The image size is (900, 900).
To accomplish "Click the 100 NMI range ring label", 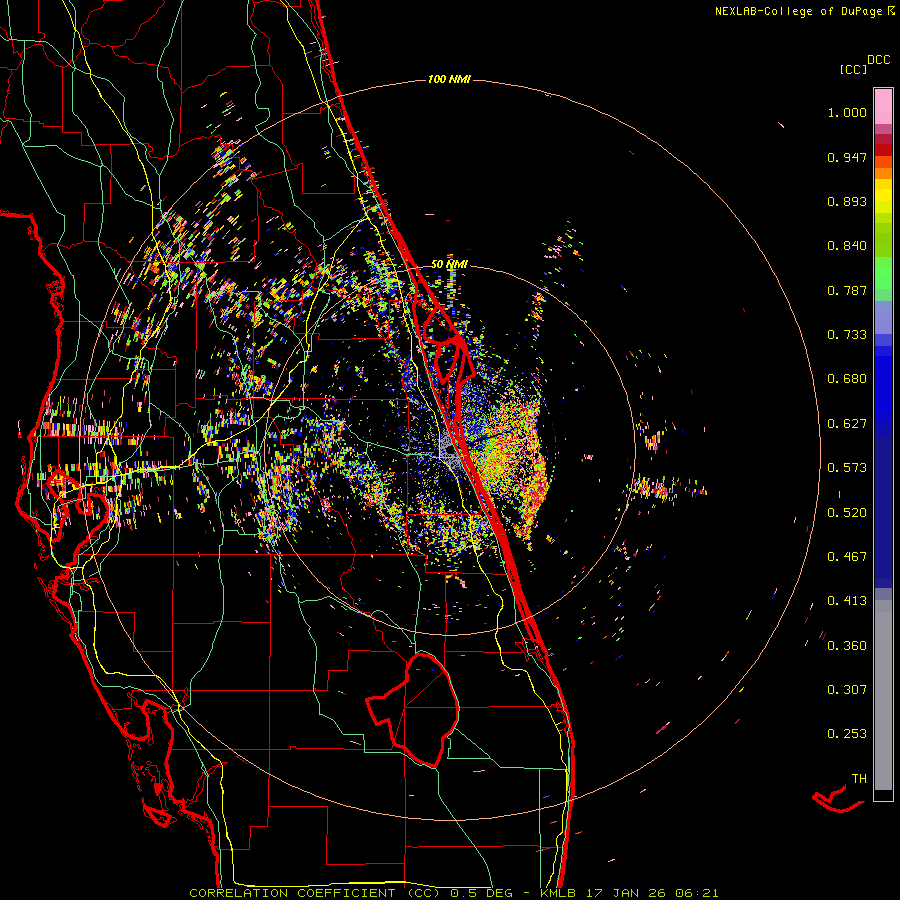I will coord(449,79).
